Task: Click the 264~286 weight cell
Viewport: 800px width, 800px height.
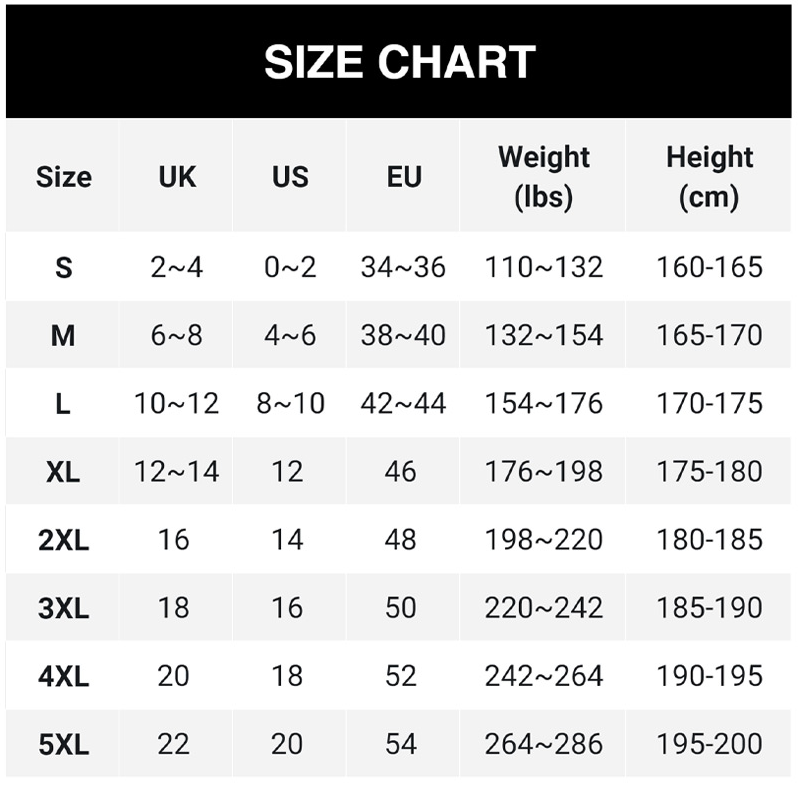Action: (544, 744)
